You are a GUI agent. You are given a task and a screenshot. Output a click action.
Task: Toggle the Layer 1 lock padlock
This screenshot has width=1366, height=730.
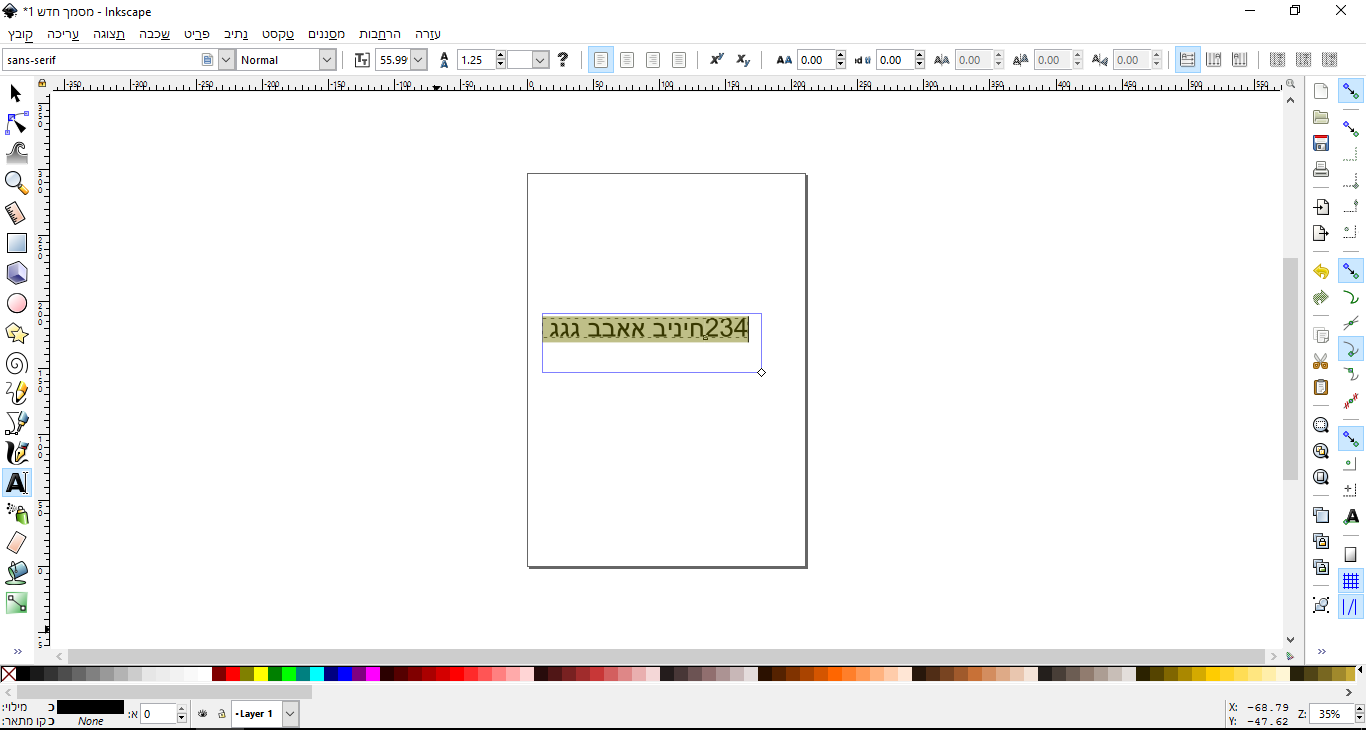222,713
